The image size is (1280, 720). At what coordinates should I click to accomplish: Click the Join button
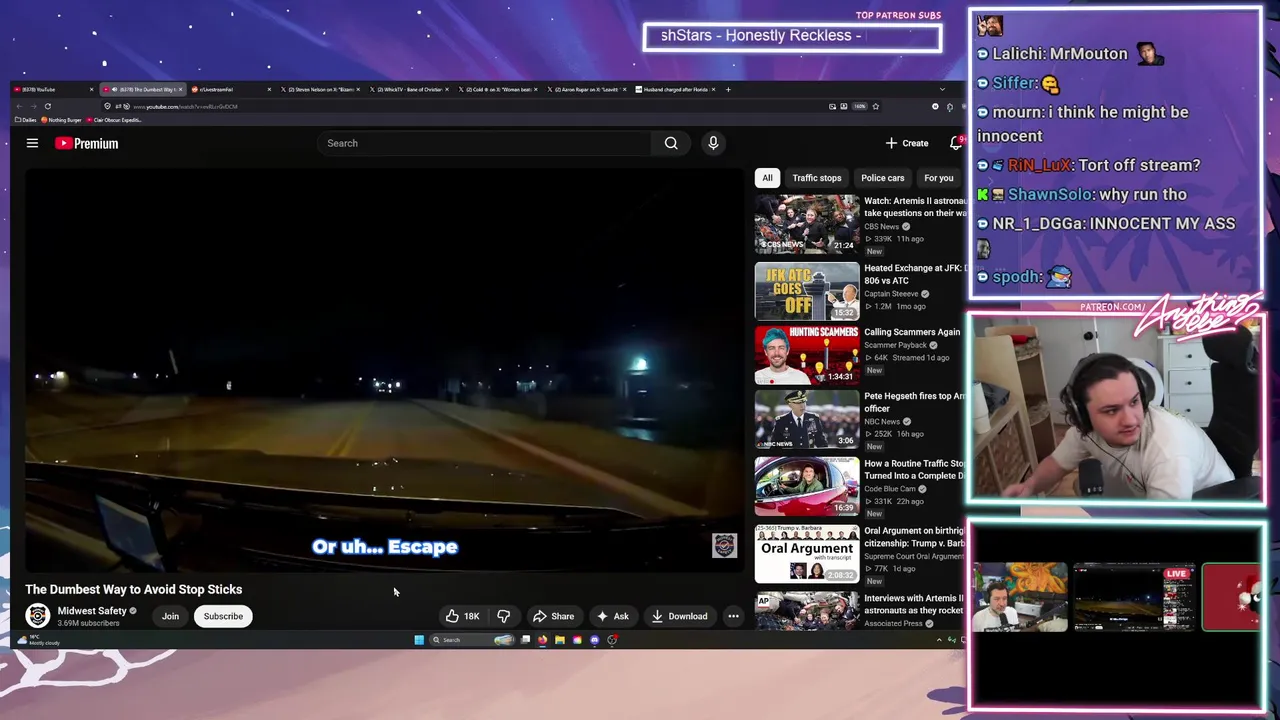pyautogui.click(x=170, y=616)
